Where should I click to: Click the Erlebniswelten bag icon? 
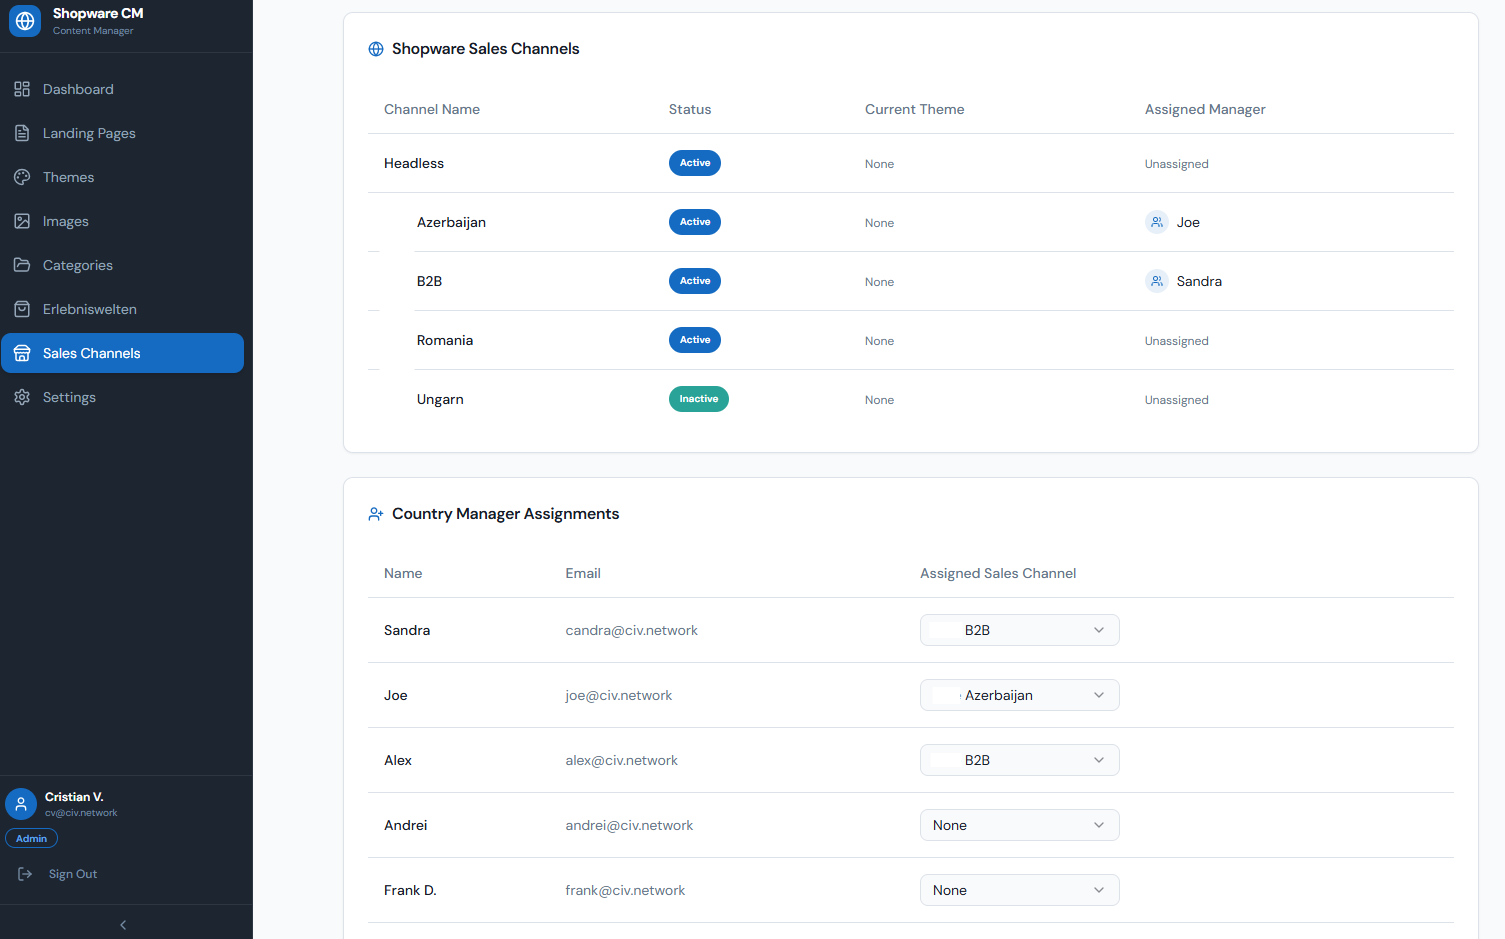[x=22, y=309]
